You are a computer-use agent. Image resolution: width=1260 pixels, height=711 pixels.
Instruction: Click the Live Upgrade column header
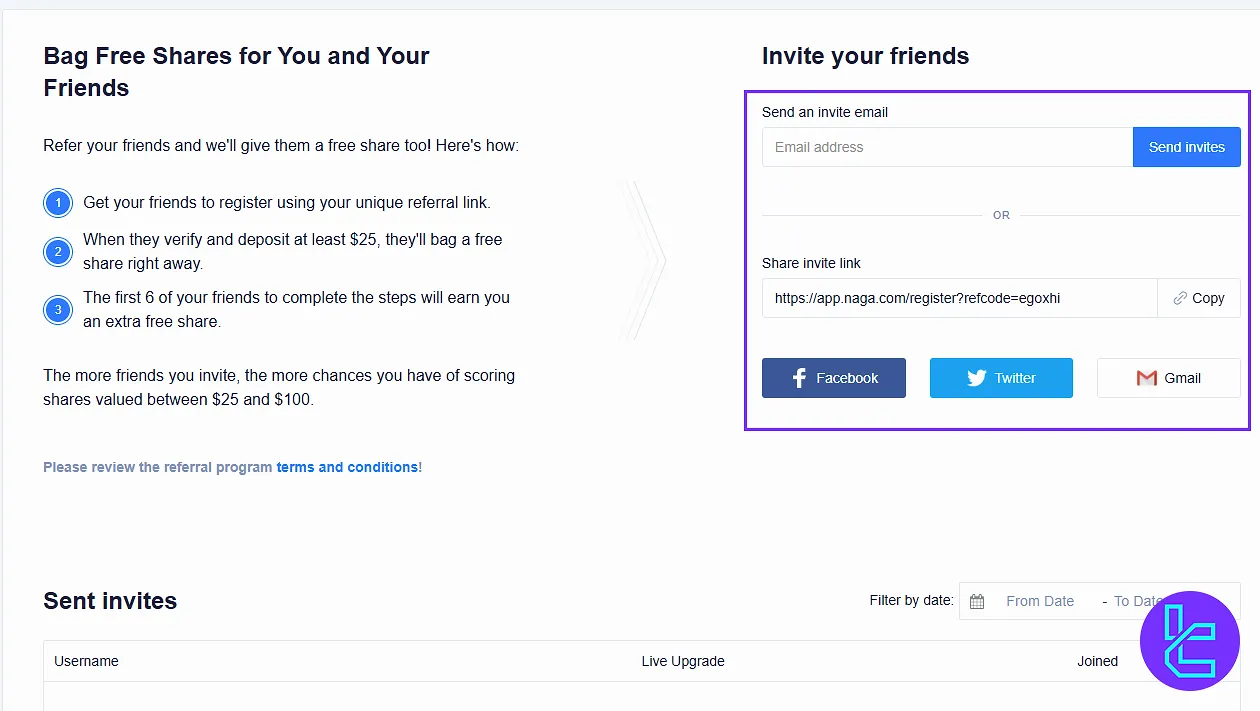tap(683, 661)
